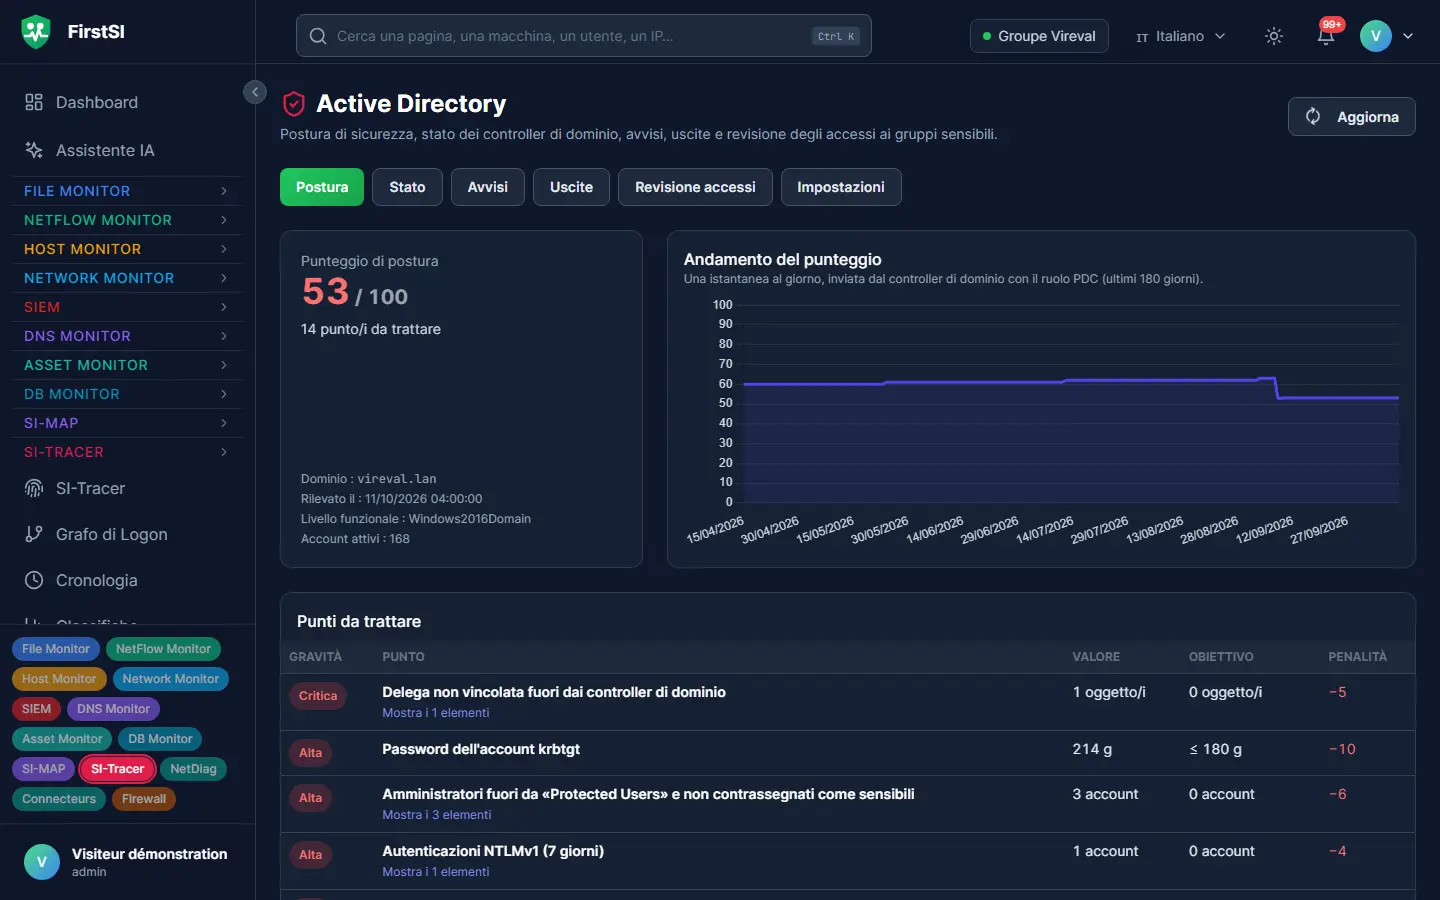This screenshot has height=900, width=1440.
Task: Click the Groupe Vireval tenant button
Action: tap(1039, 36)
